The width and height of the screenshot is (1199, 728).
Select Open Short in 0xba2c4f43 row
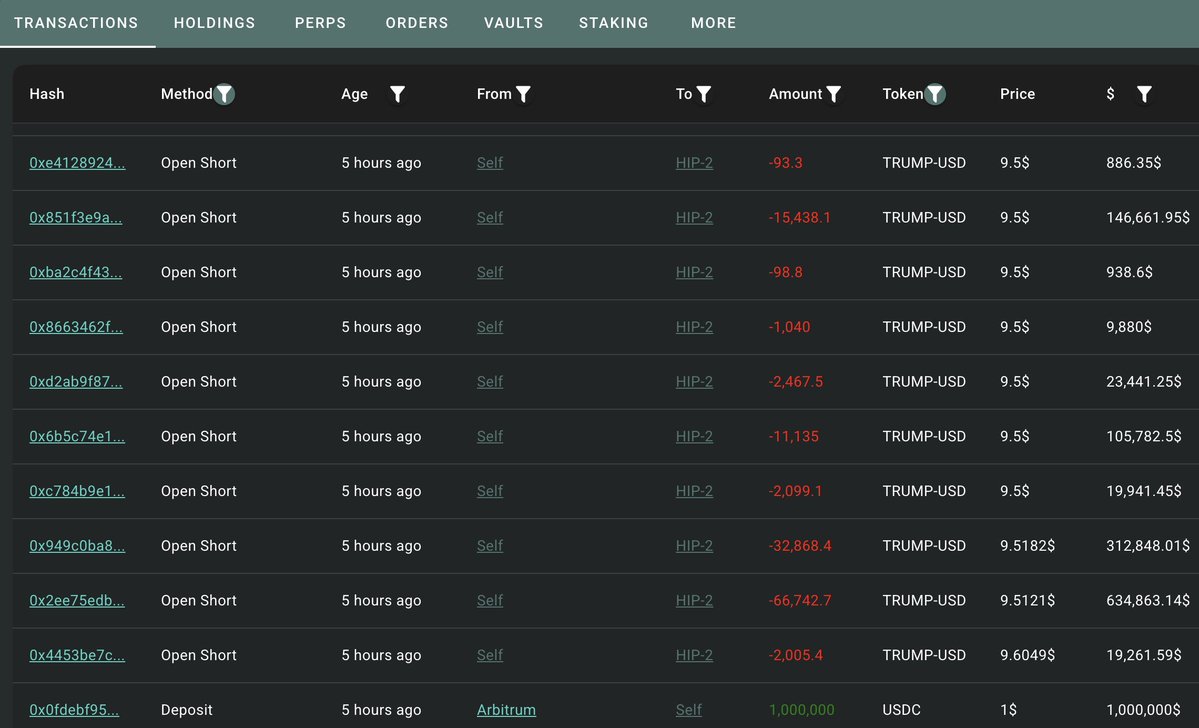(199, 272)
